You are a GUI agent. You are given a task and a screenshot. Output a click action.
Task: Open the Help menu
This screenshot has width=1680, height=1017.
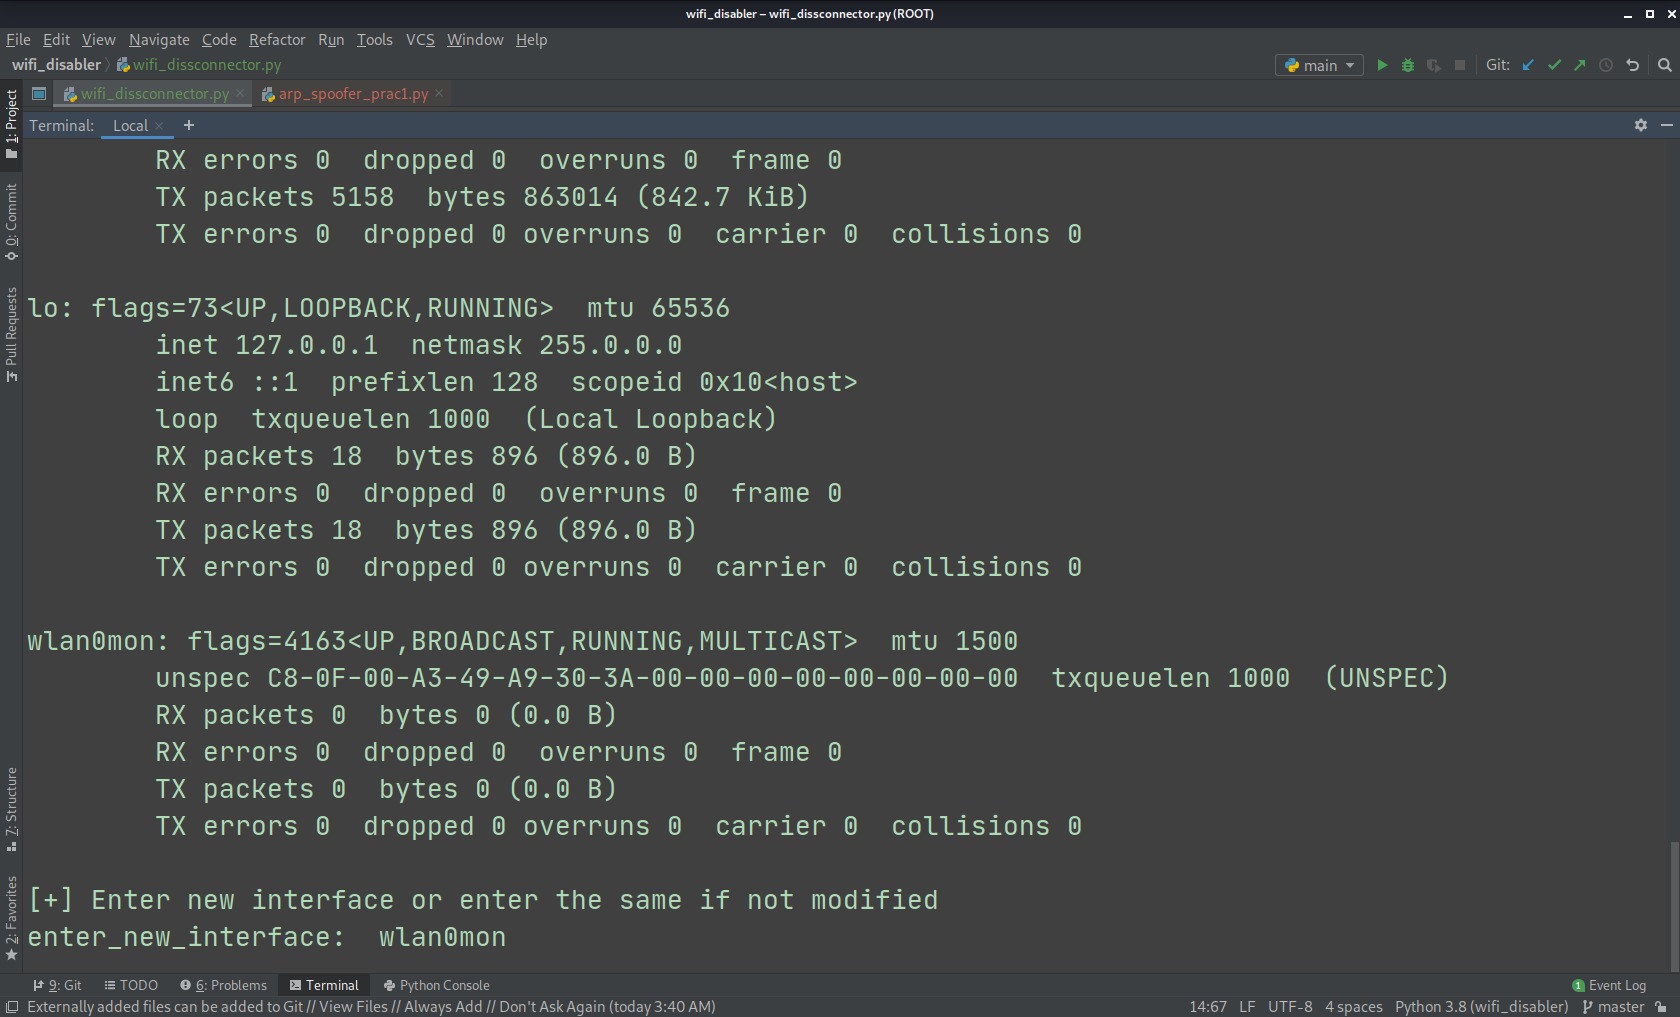(x=531, y=40)
